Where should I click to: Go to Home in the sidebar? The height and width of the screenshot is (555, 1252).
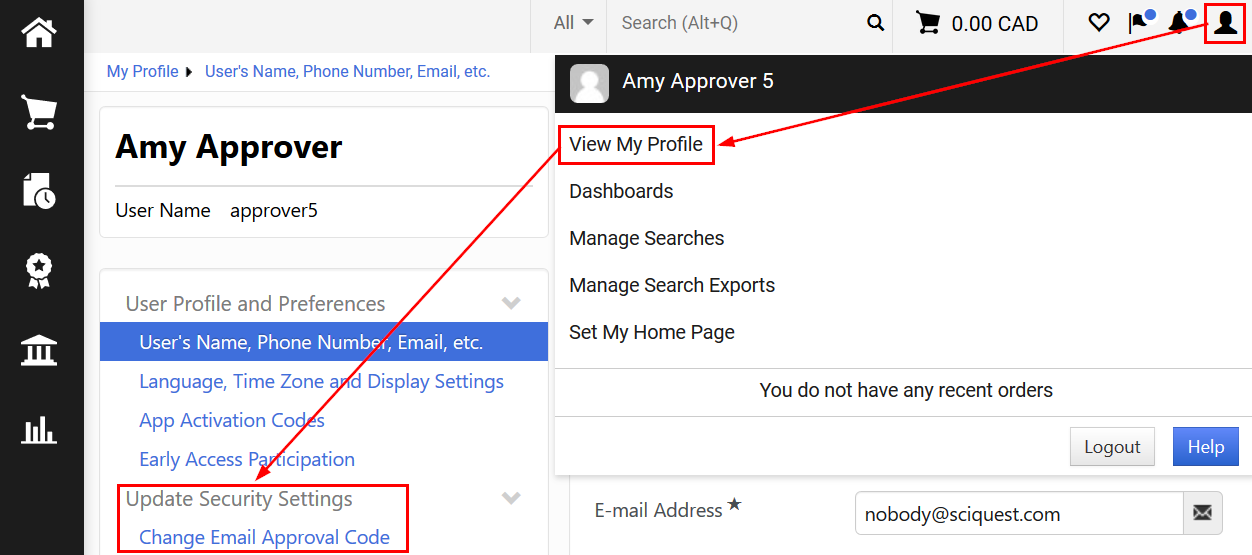coord(40,32)
